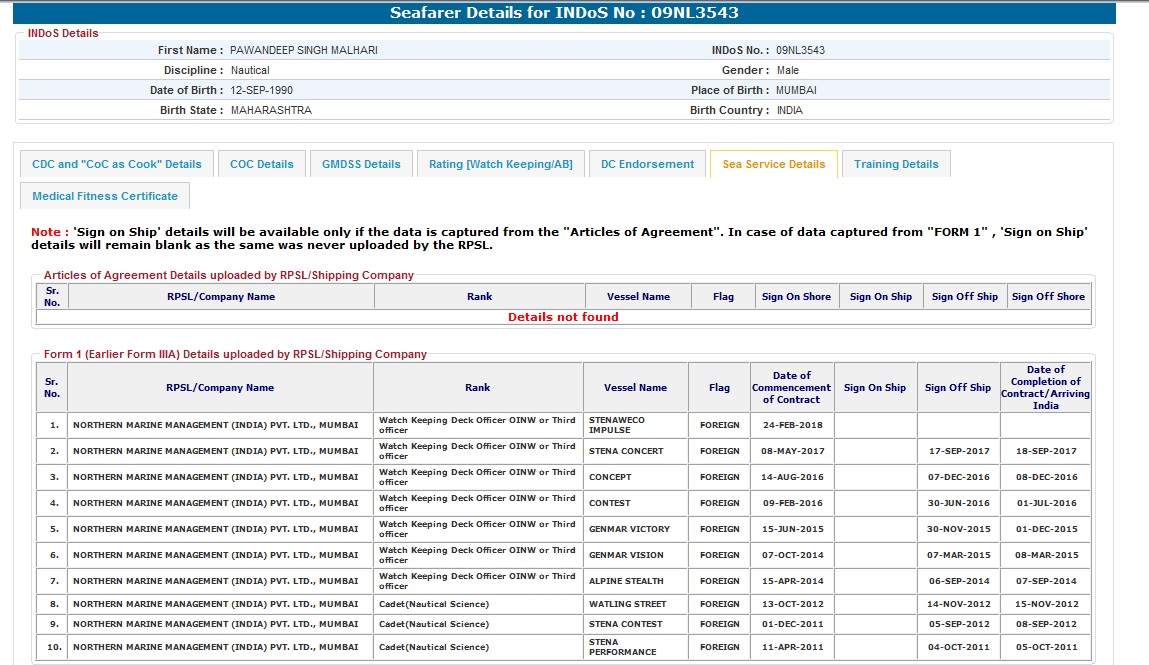Click the INDoS No. value 09NL3543
This screenshot has width=1149, height=665.
800,50
